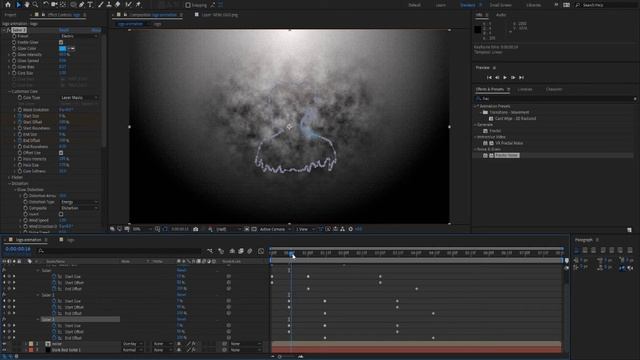Toggle the Offset Size checkbox
Screen dimensions: 640x360
(61, 153)
